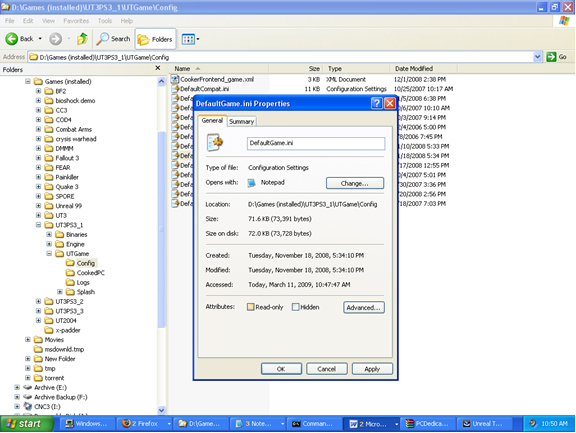Expand the bioshock demo folder node

coord(38,101)
